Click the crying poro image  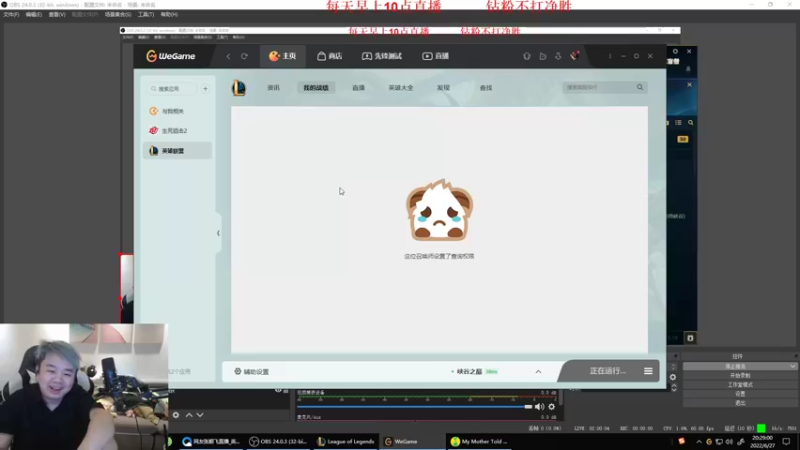(439, 210)
